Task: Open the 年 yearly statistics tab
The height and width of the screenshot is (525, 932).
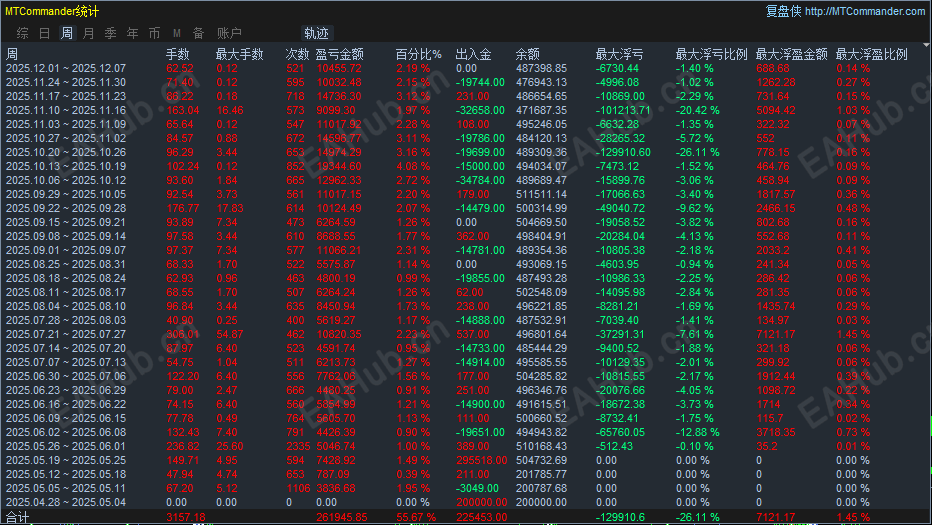Action: [133, 33]
